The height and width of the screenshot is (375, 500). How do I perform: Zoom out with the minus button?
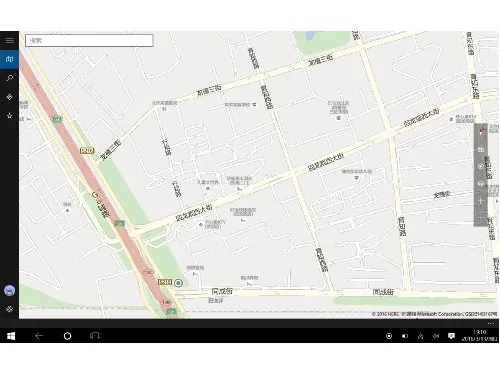click(480, 218)
